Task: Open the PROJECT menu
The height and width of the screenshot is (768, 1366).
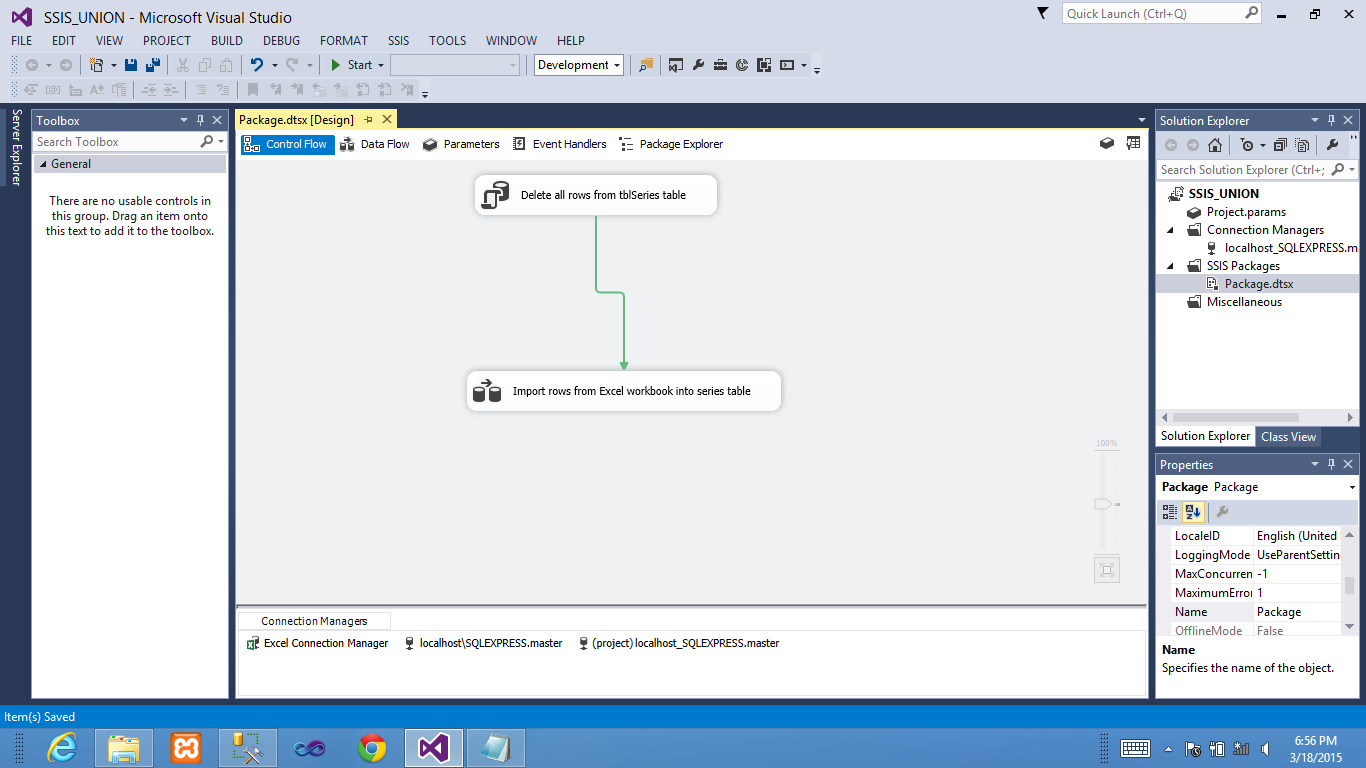Action: click(x=167, y=41)
